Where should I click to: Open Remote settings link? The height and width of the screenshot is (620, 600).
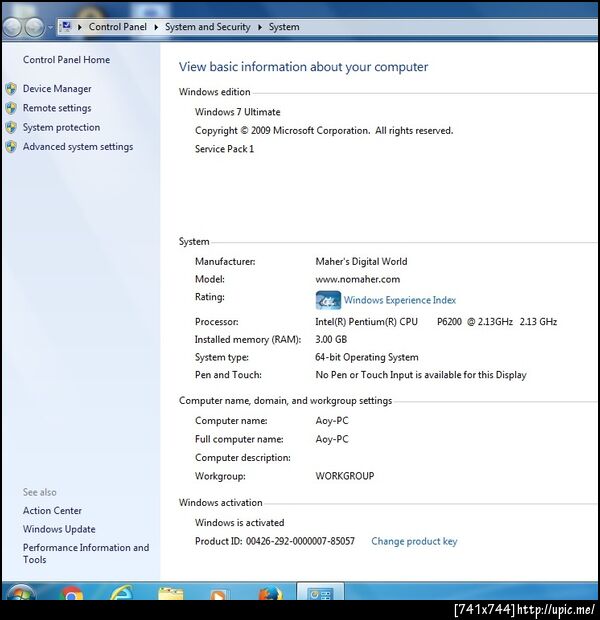(57, 108)
